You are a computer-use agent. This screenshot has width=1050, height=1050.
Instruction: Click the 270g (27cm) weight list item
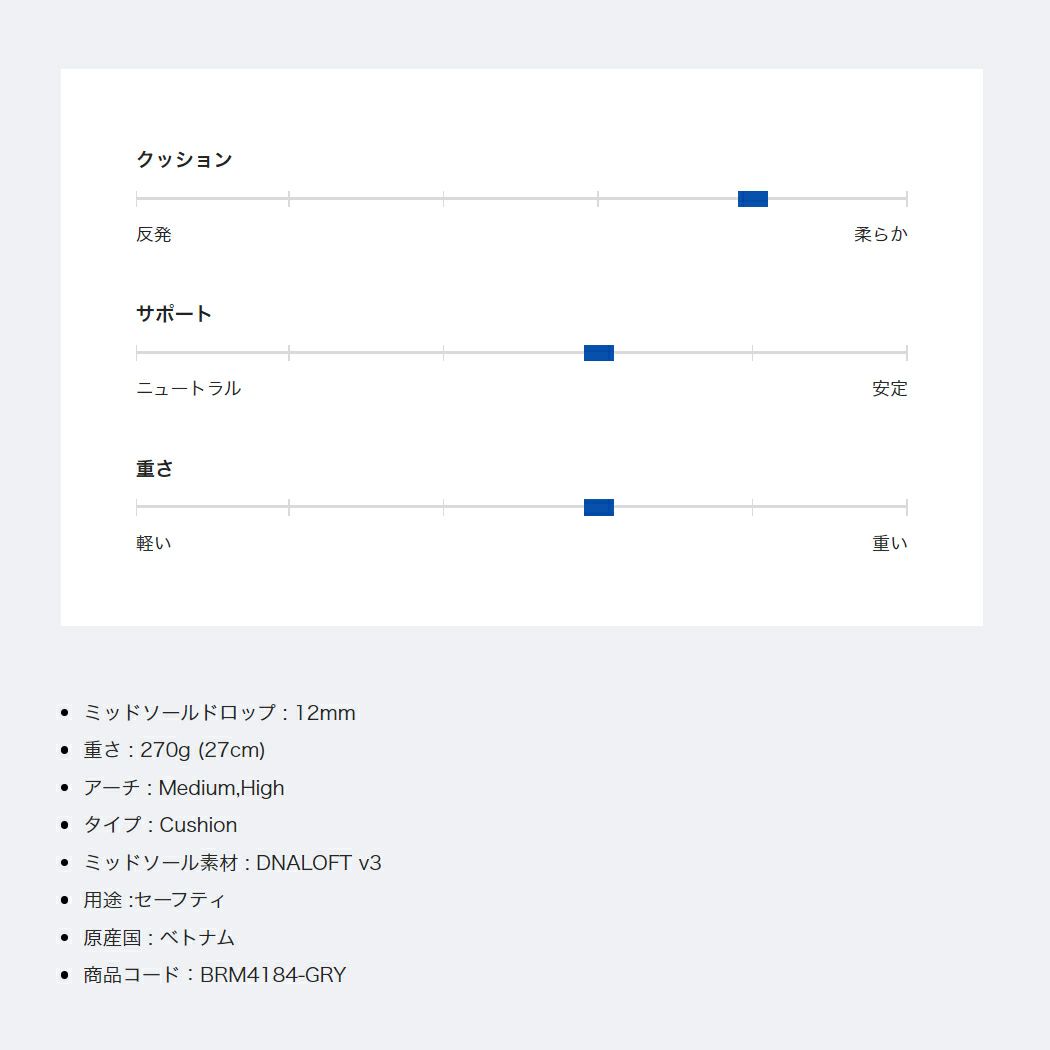(x=174, y=750)
